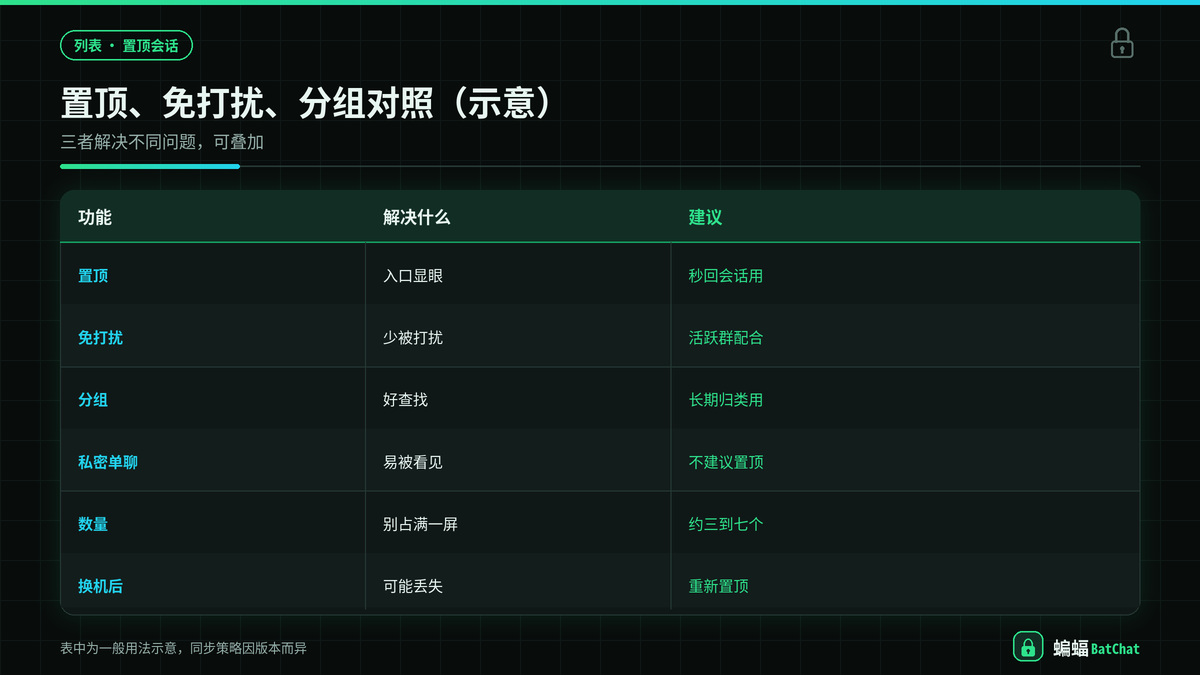Click the lock icon in top-right corner
This screenshot has height=675, width=1200.
pyautogui.click(x=1122, y=43)
